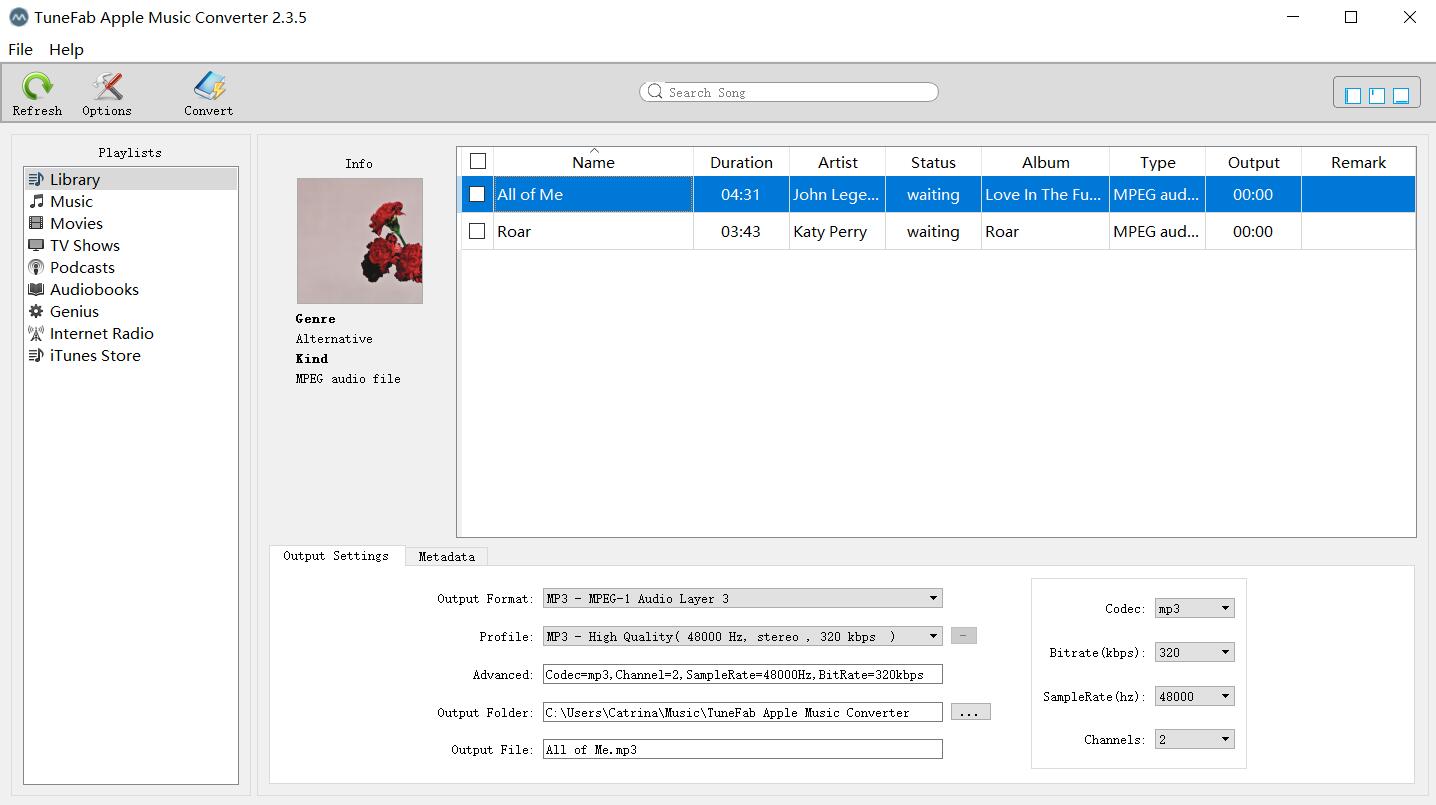Select the middle layout view icon
Screen dimensions: 1436x805
click(1377, 95)
